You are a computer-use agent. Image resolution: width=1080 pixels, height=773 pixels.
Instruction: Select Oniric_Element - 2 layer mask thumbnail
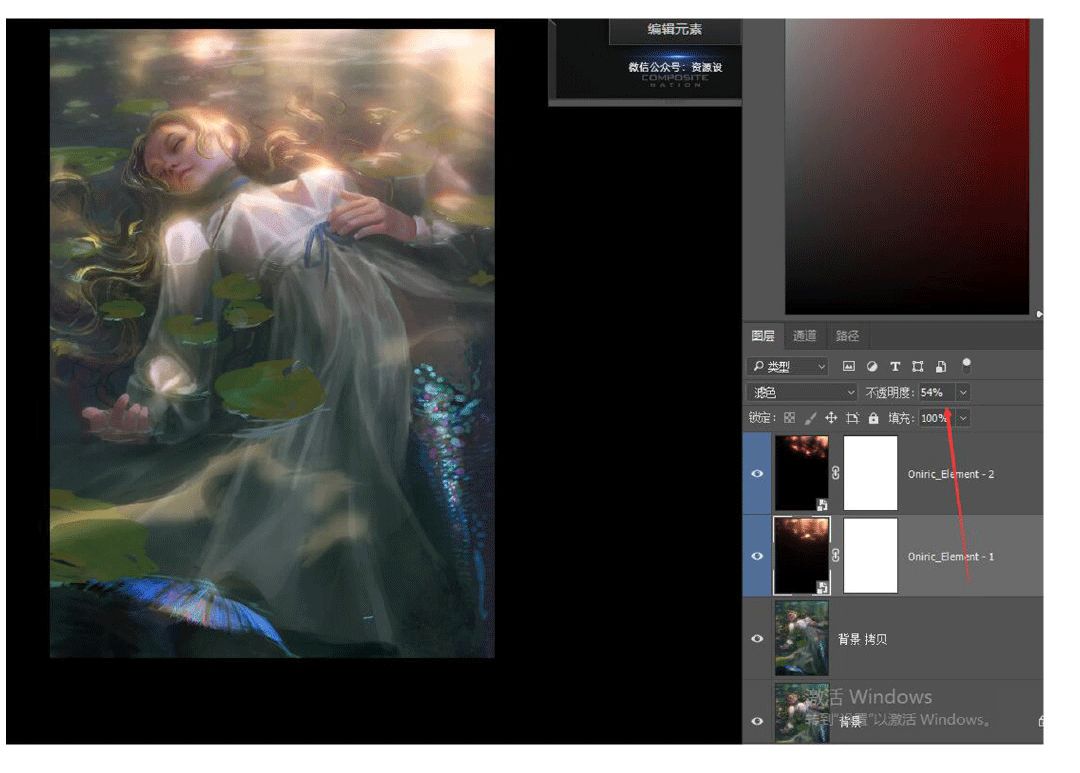tap(871, 473)
